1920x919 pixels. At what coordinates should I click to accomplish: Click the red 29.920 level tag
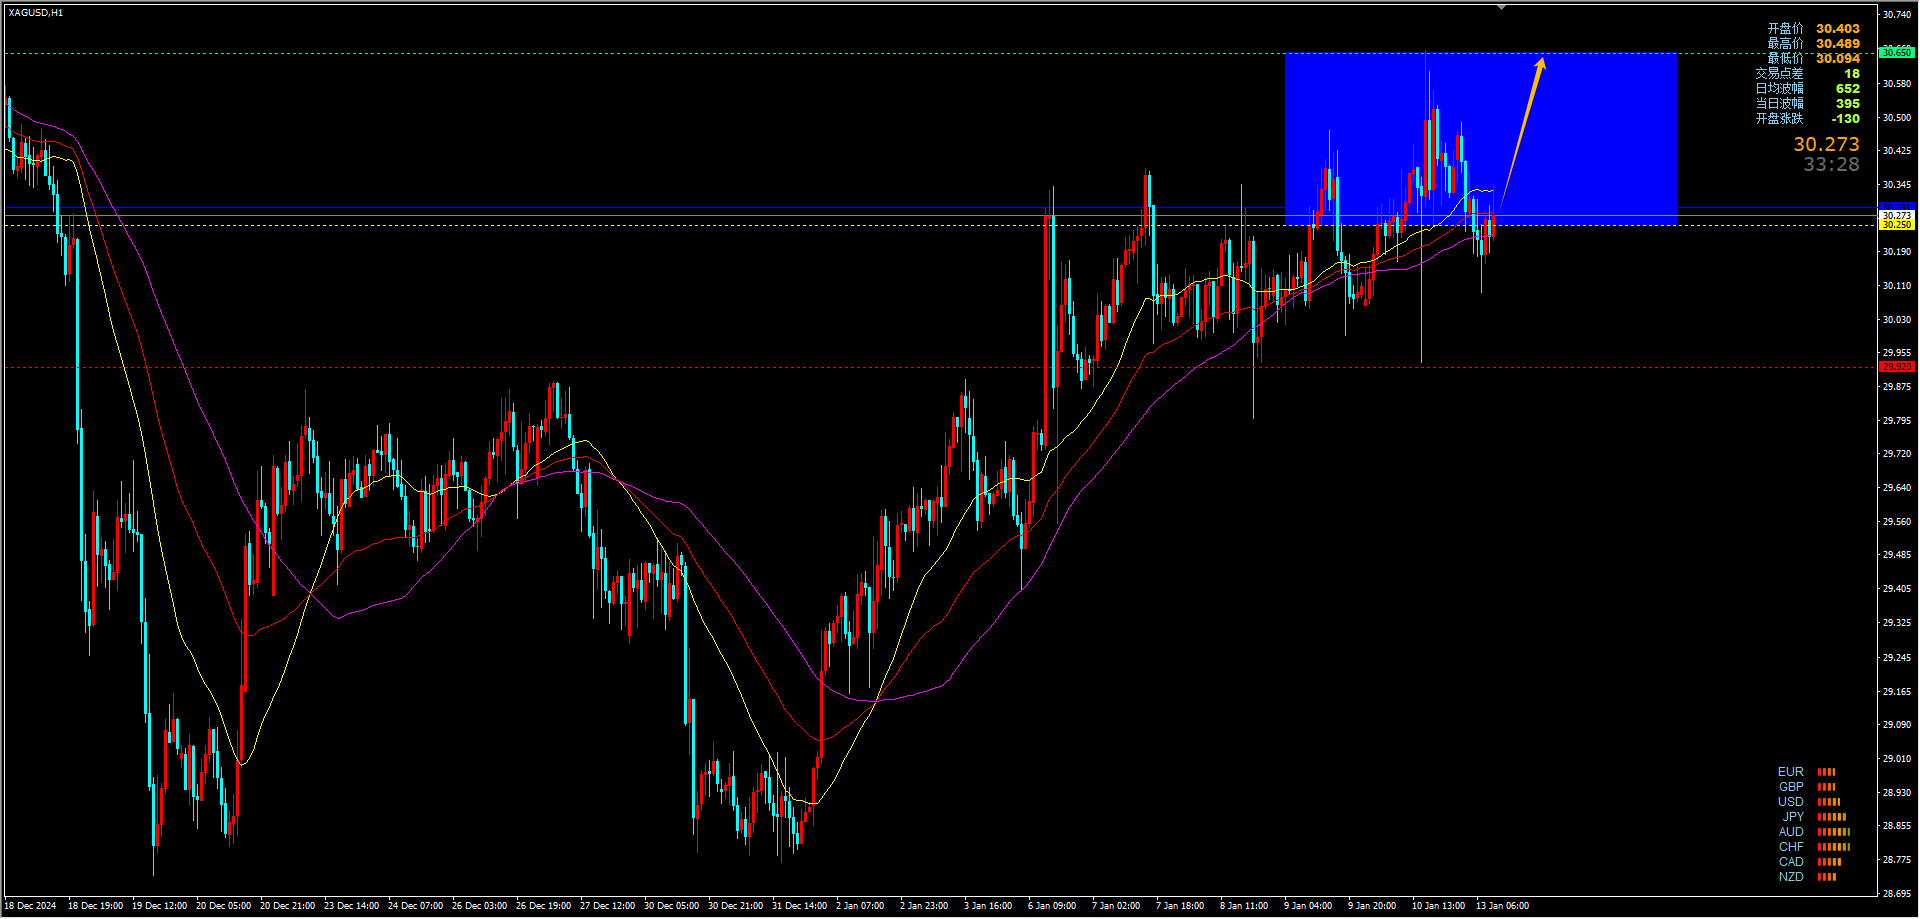[x=1897, y=367]
